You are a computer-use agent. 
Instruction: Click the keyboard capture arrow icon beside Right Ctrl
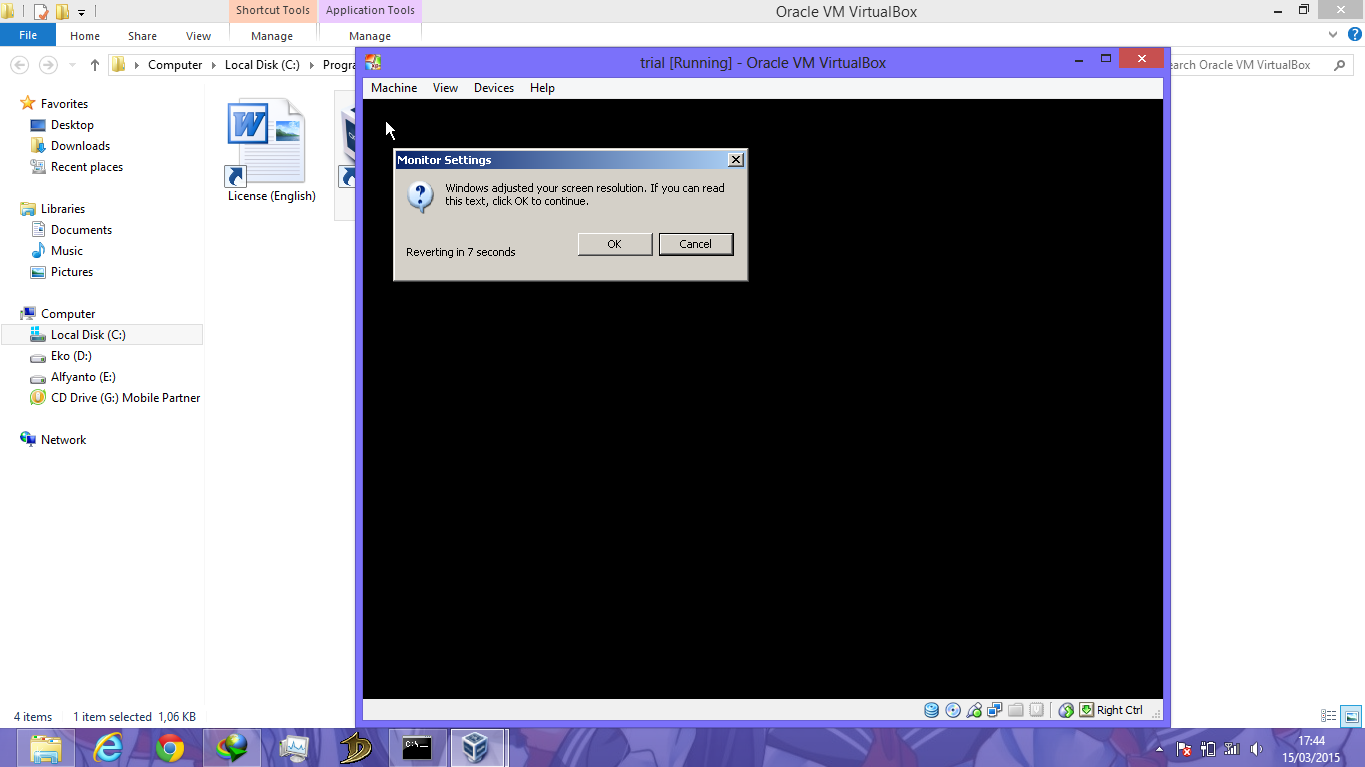pyautogui.click(x=1086, y=710)
